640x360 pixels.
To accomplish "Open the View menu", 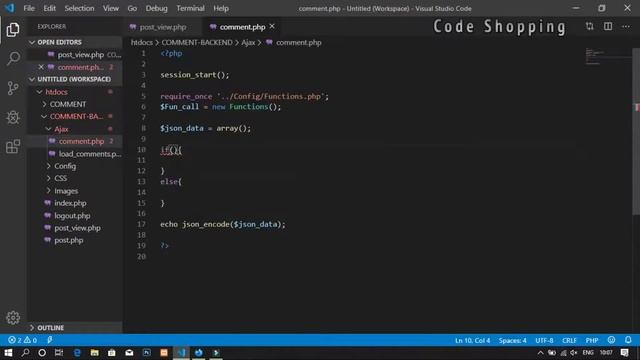I will click(x=111, y=8).
